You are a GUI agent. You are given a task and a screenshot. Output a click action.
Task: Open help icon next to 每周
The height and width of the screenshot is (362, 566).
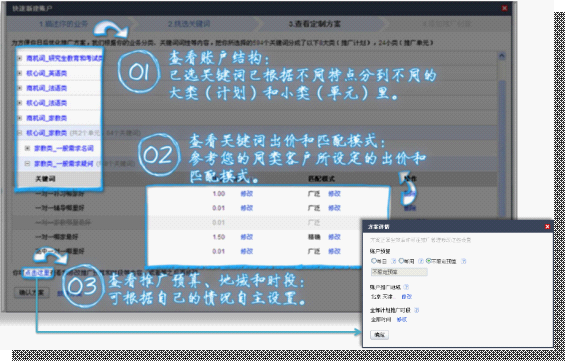pyautogui.click(x=421, y=261)
